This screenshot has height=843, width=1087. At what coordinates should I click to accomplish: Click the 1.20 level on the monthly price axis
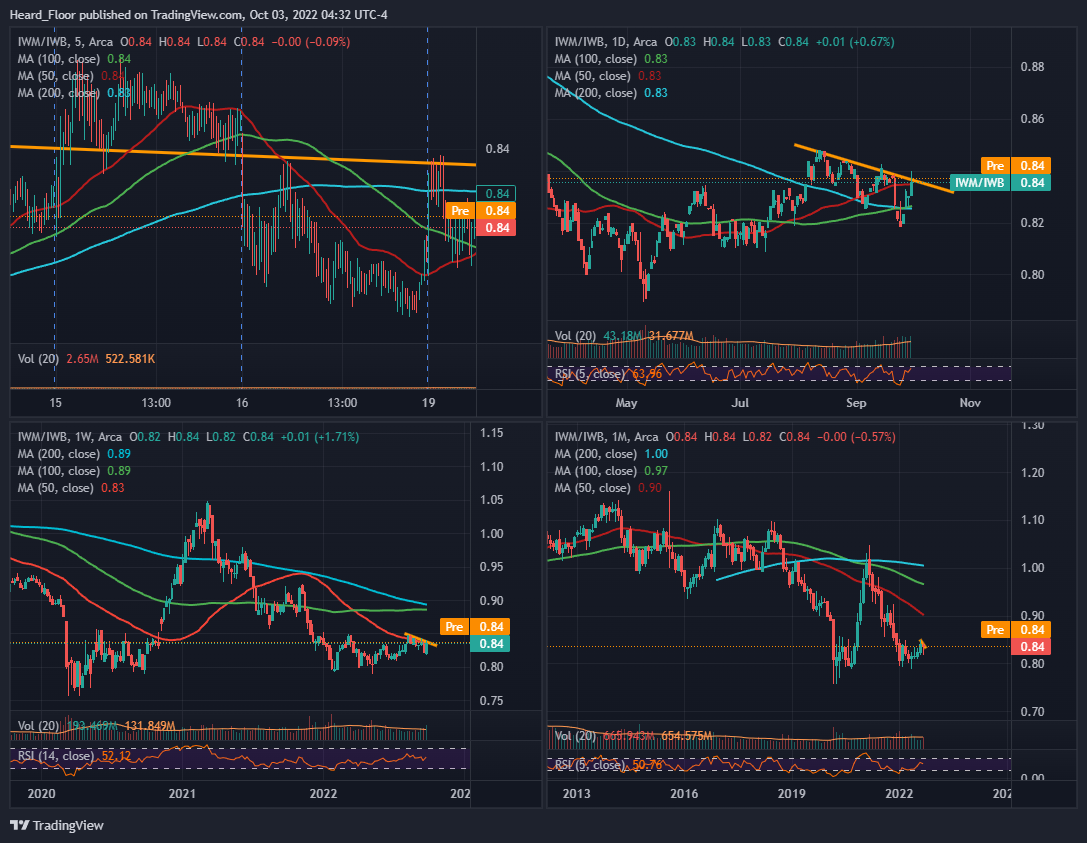[1032, 473]
